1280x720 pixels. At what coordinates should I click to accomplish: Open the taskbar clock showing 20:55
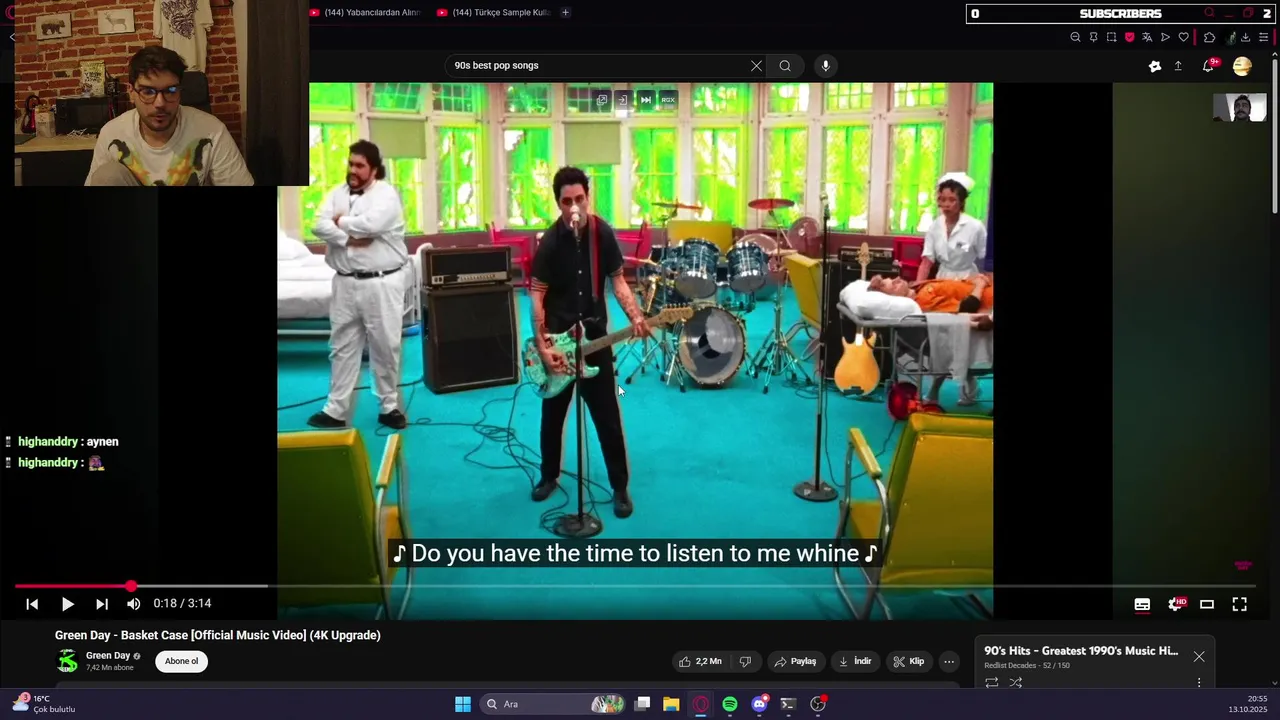[x=1249, y=704]
